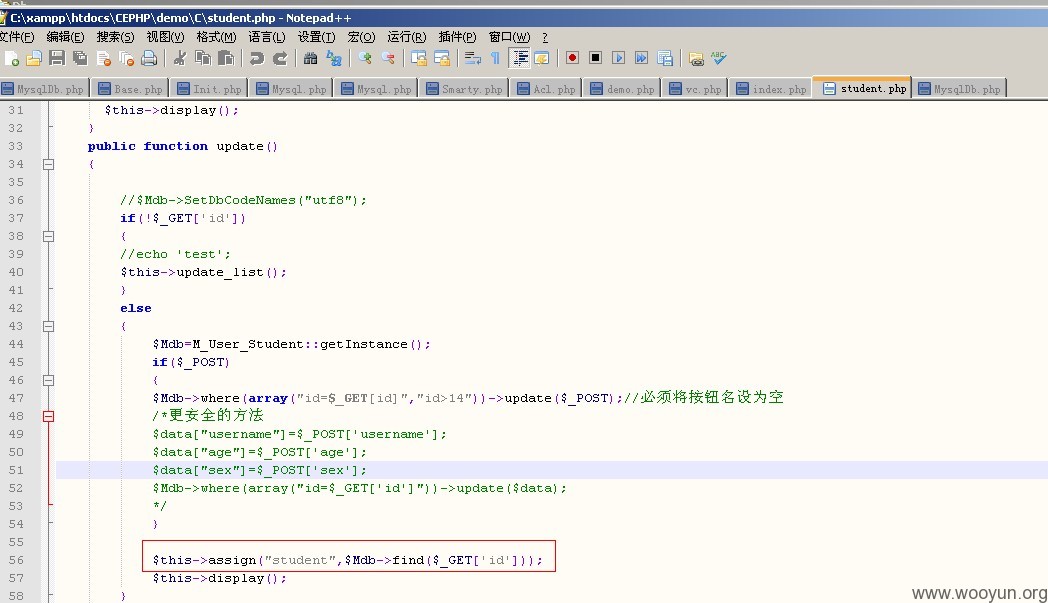Open the 视图(V) menu
Image resolution: width=1048 pixels, height=603 pixels.
point(165,37)
